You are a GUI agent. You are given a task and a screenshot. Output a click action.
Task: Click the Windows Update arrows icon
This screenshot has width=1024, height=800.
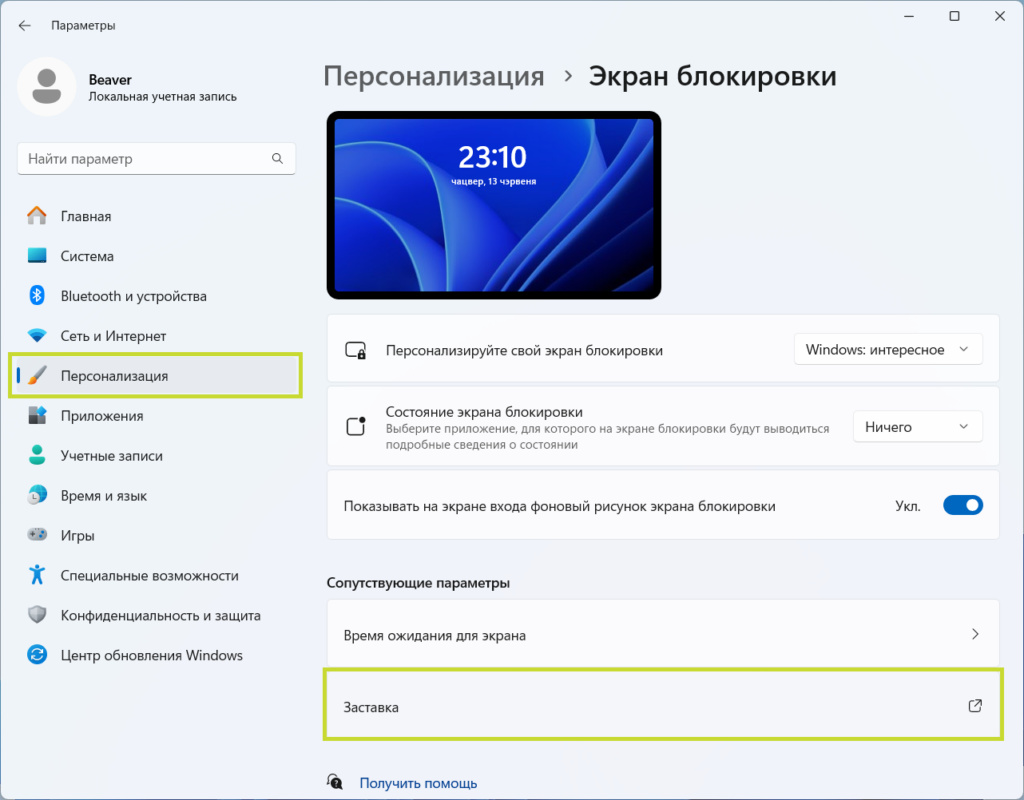[37, 654]
